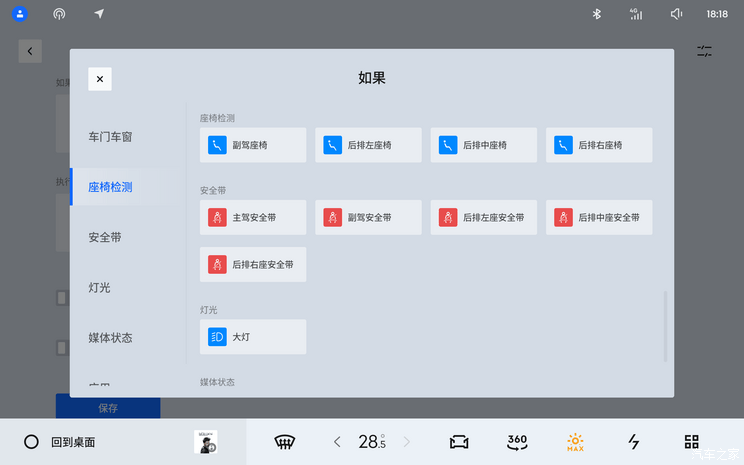Image resolution: width=744 pixels, height=465 pixels.
Task: Open the app grid menu icon
Action: click(x=691, y=442)
